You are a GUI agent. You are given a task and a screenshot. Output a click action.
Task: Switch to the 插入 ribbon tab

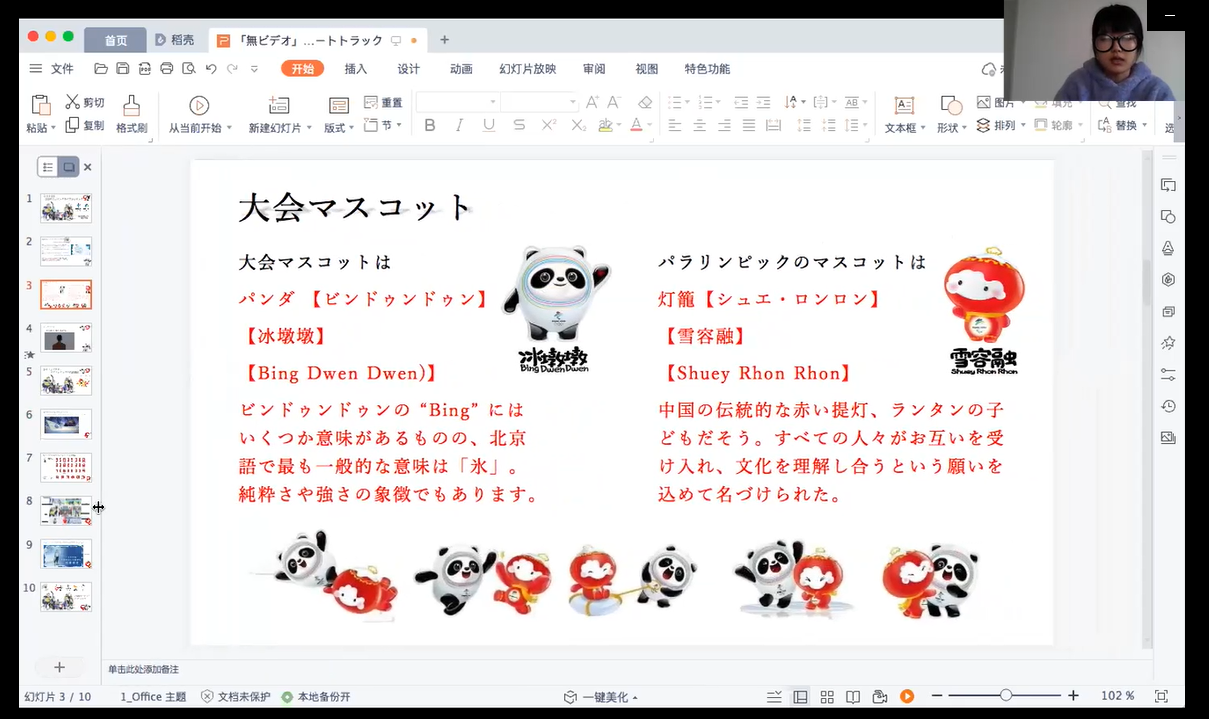[x=356, y=69]
